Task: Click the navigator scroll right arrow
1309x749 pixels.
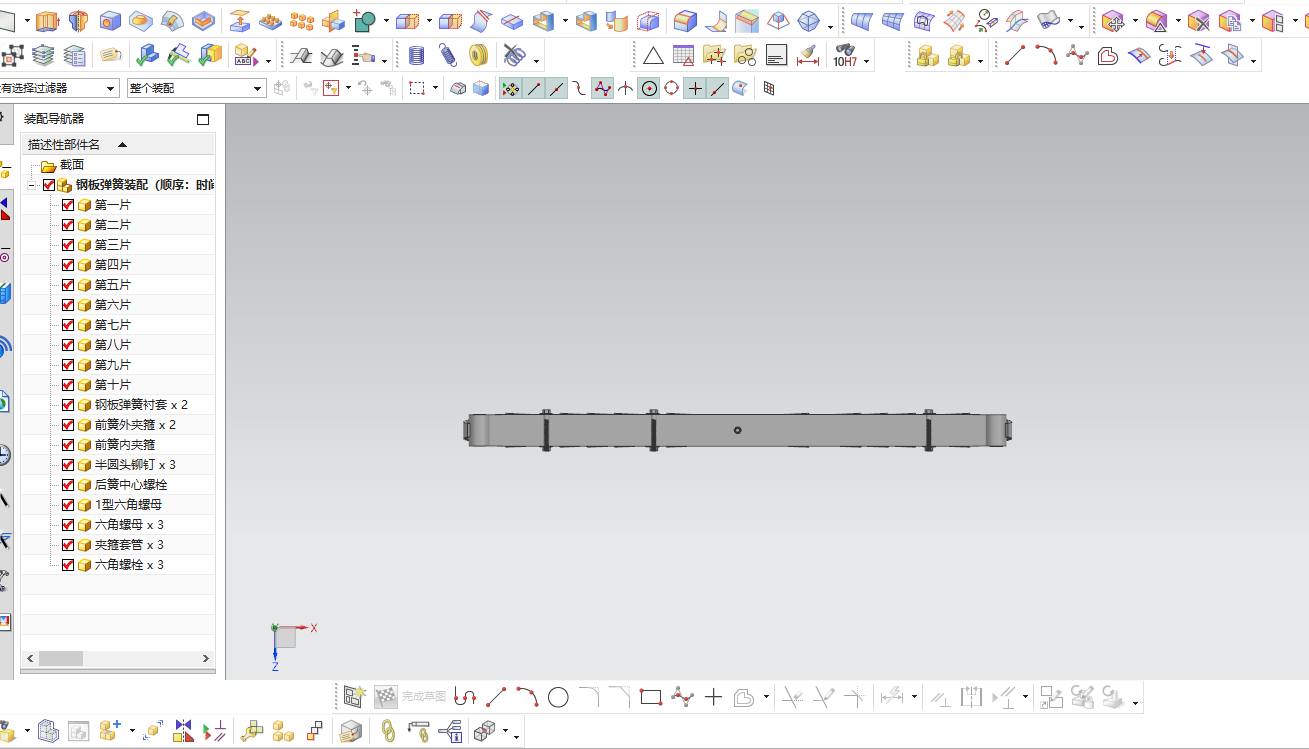Action: 206,658
